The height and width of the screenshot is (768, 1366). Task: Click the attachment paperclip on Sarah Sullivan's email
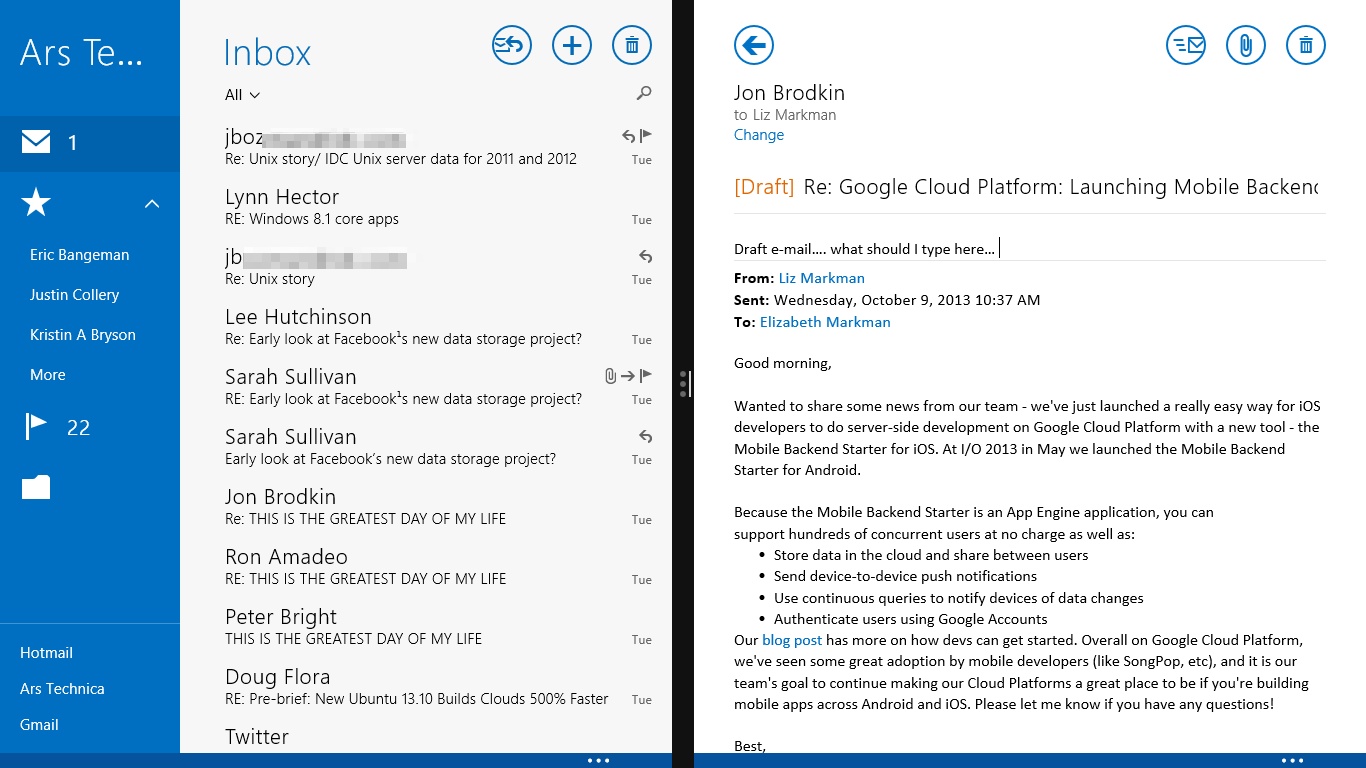(610, 376)
